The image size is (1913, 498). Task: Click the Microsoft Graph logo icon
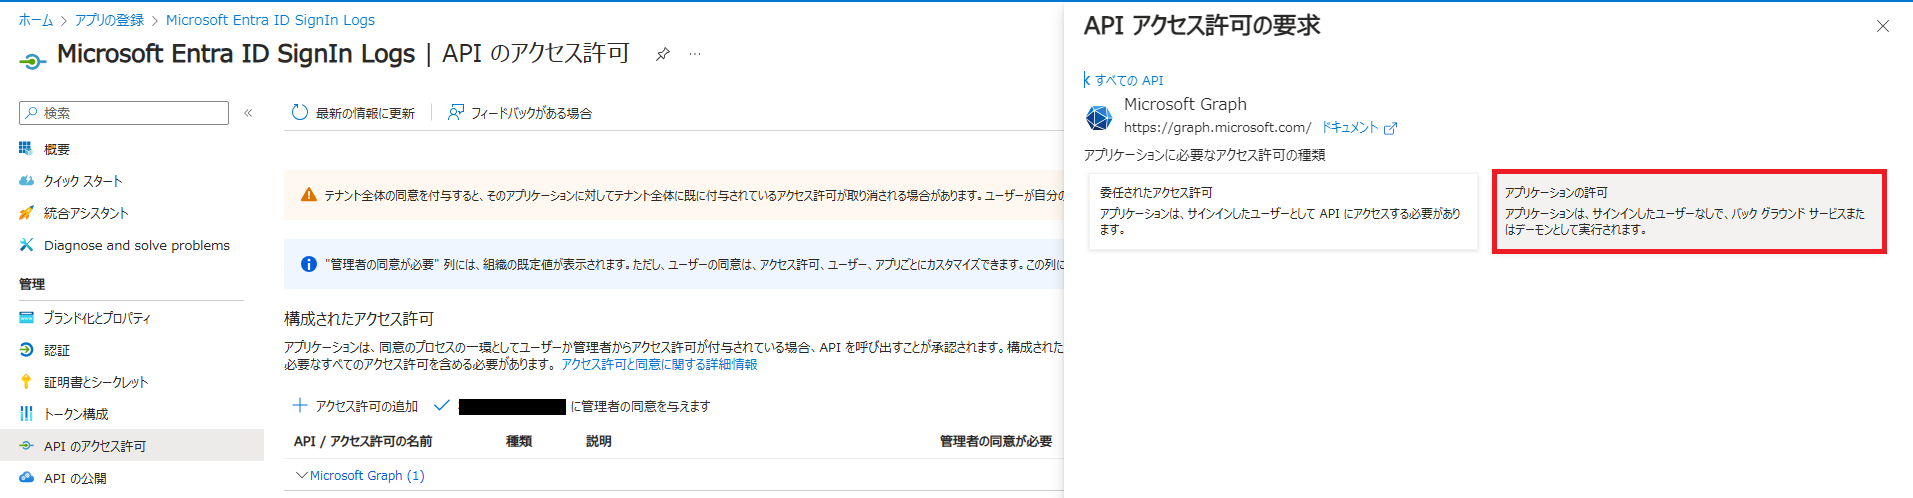[1099, 117]
